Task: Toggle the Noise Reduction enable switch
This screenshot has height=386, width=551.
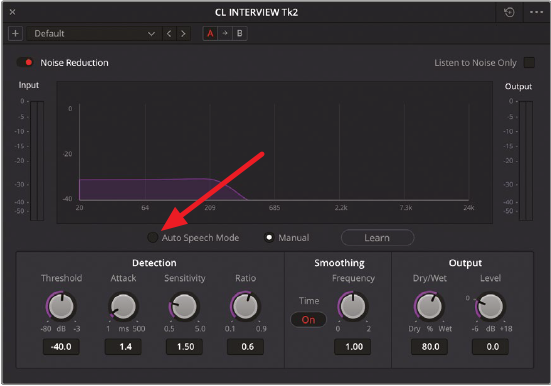Action: 25,63
